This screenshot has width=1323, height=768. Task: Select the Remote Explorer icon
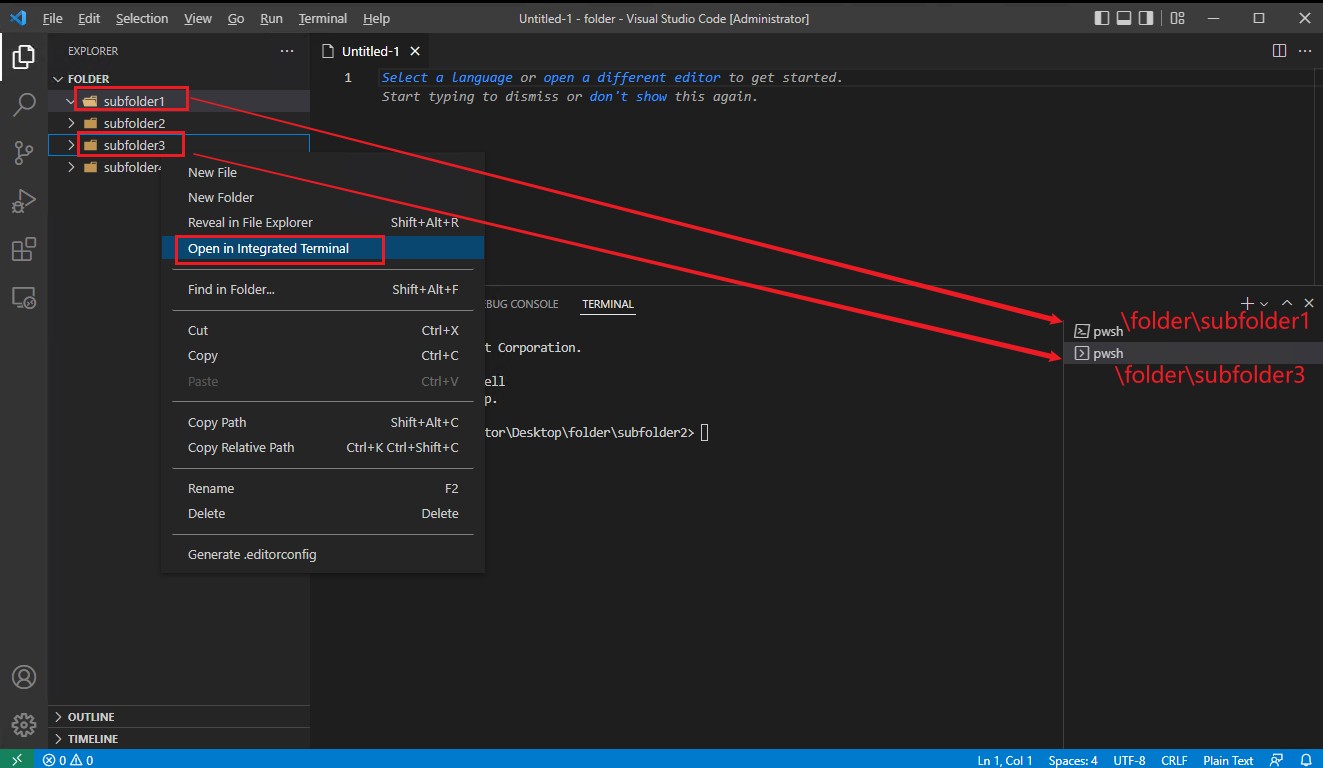click(x=24, y=297)
